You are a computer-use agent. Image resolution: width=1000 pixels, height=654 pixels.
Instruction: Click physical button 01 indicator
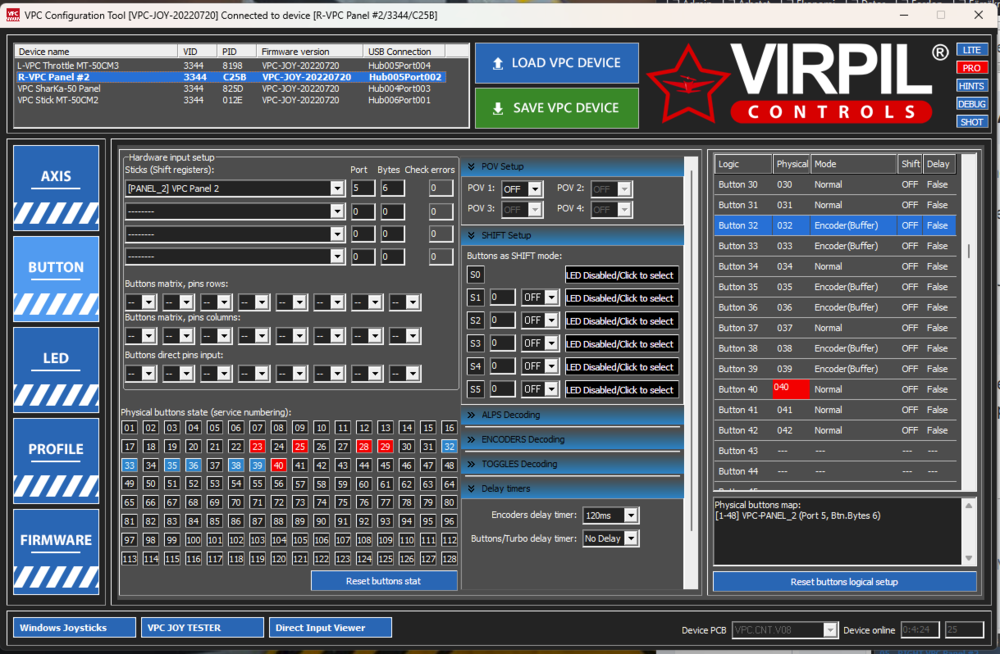click(x=129, y=427)
